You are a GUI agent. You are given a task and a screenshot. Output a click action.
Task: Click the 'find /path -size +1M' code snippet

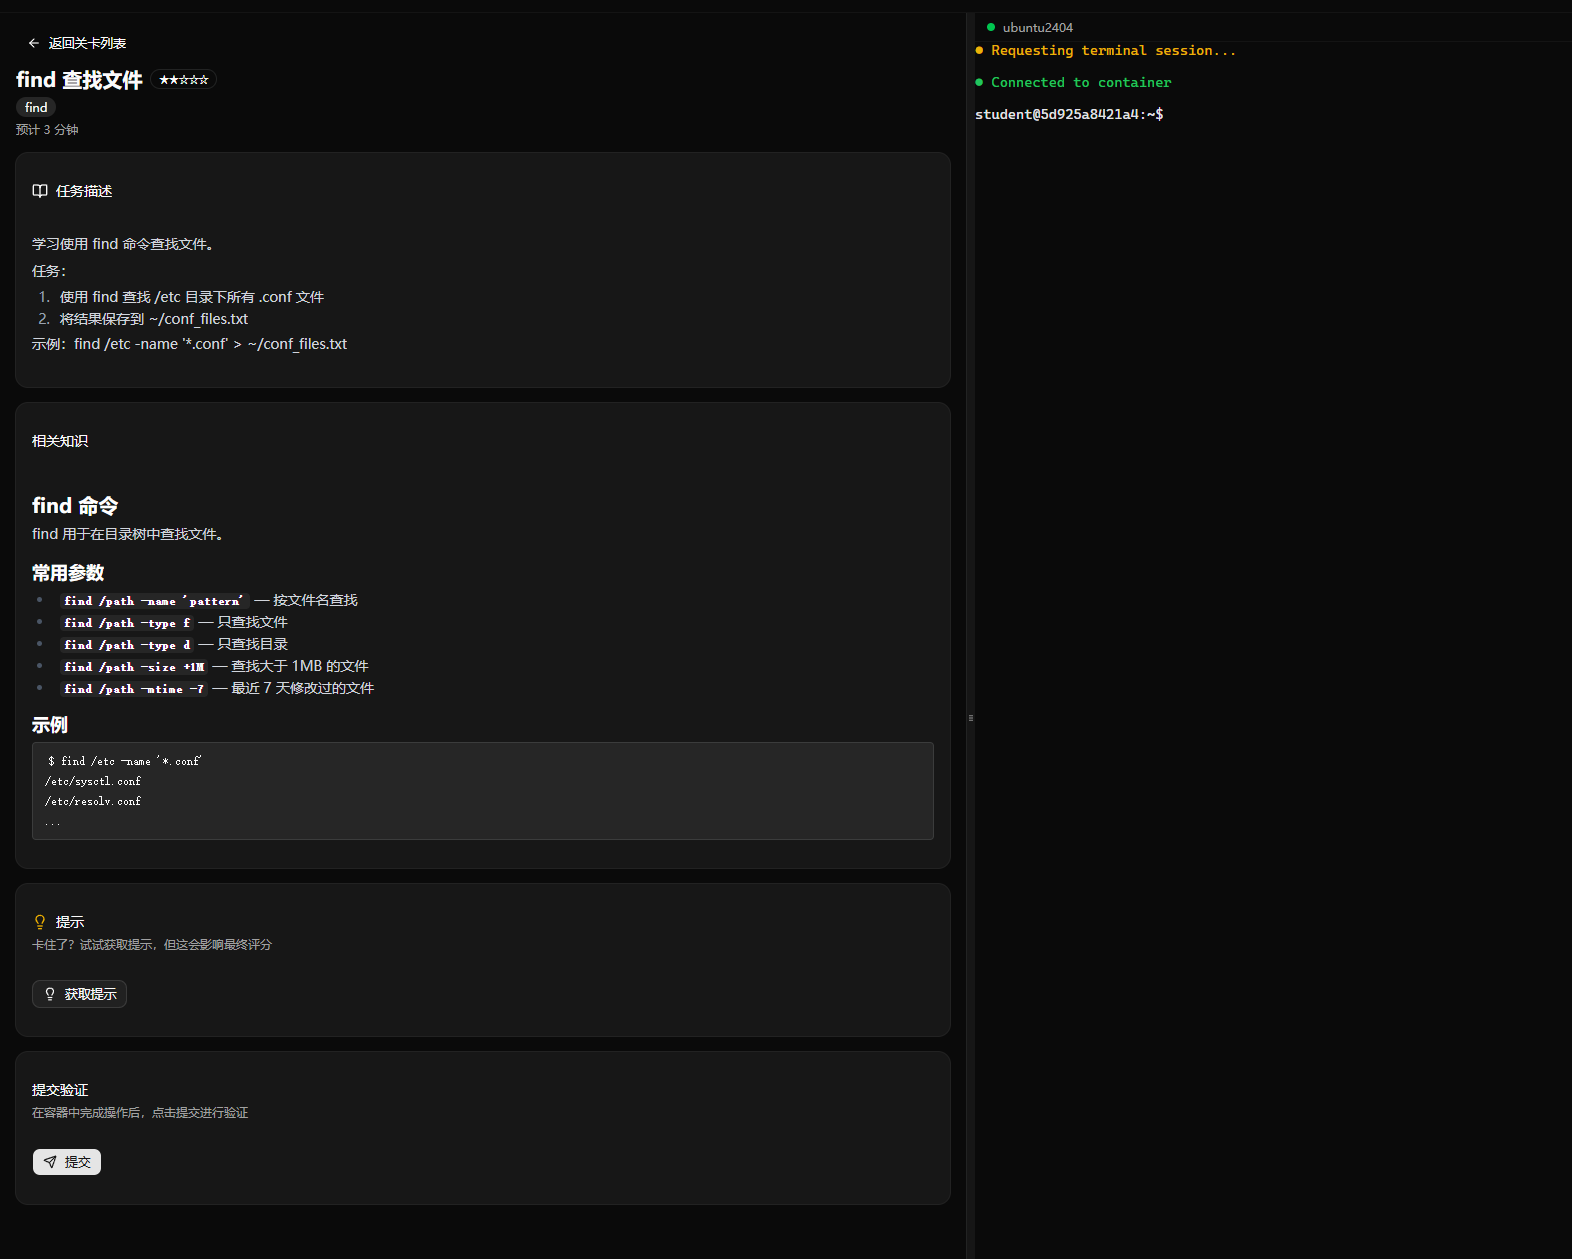(134, 666)
